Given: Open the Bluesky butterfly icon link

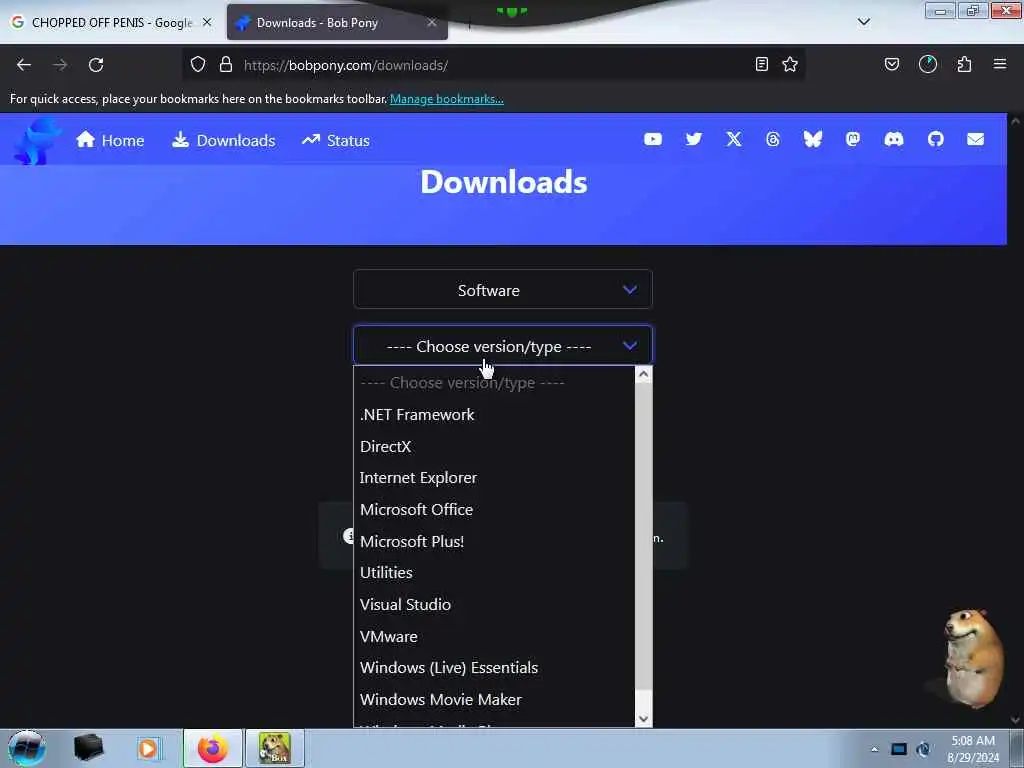Looking at the screenshot, I should pyautogui.click(x=813, y=139).
